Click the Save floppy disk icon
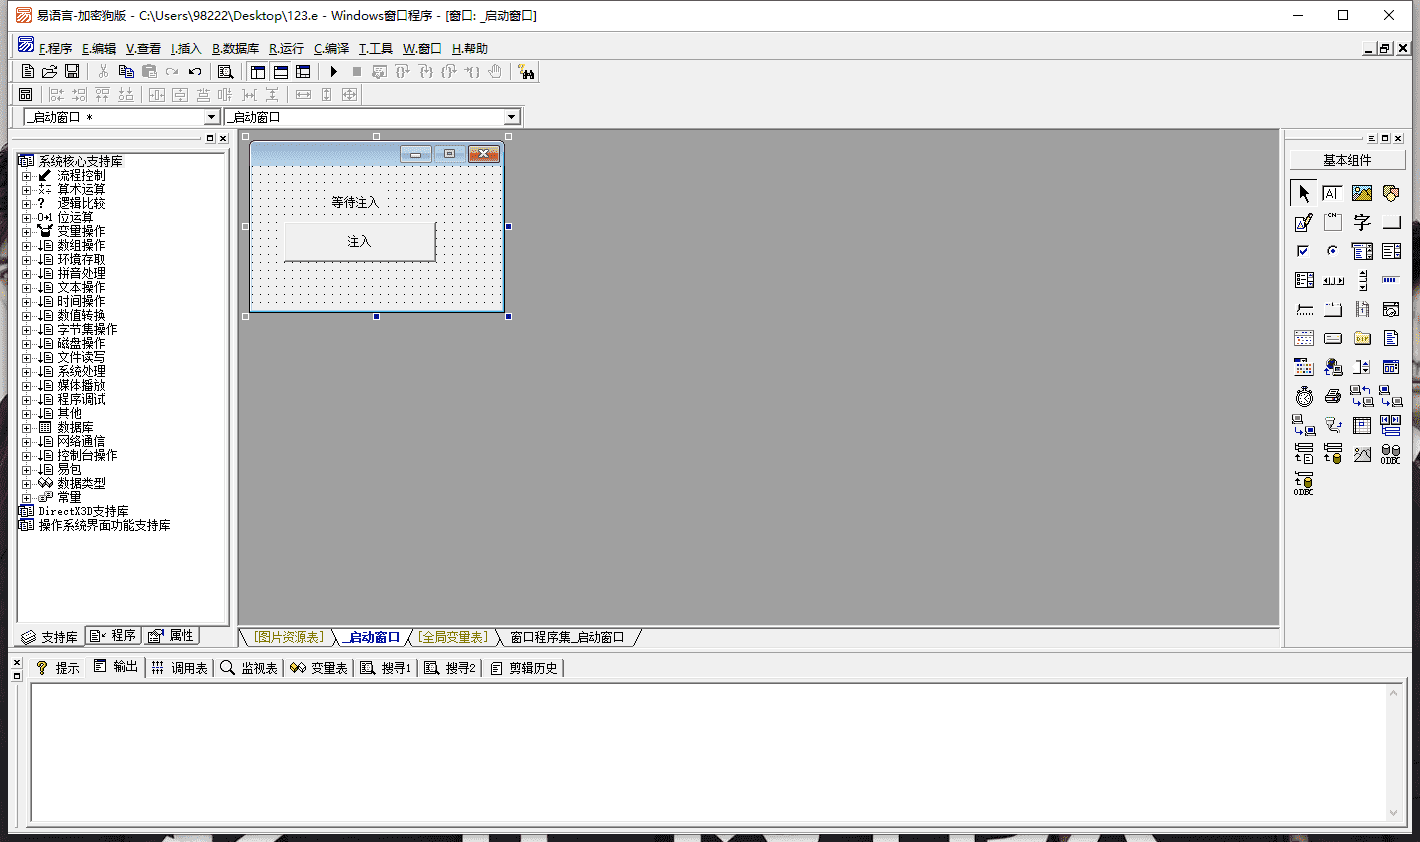 pos(72,72)
